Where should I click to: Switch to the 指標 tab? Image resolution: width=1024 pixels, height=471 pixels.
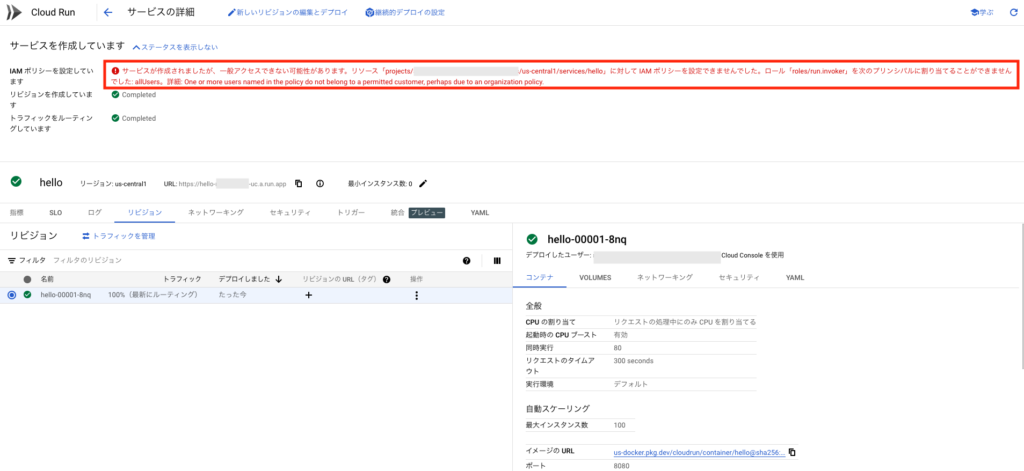click(17, 213)
